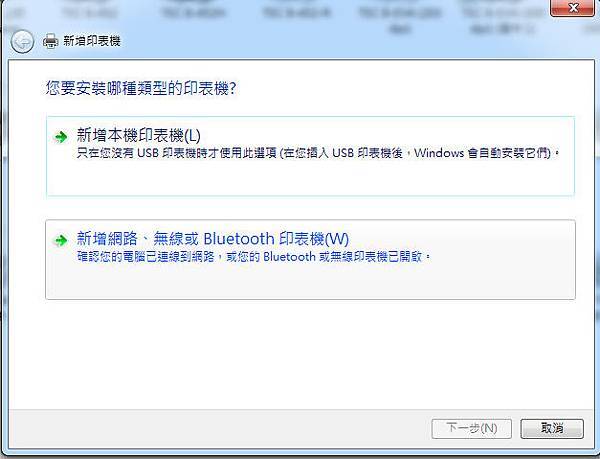
Task: Click green arrow beside 新增網路、無線或 Bluetooth 印表機
Action: [x=60, y=240]
